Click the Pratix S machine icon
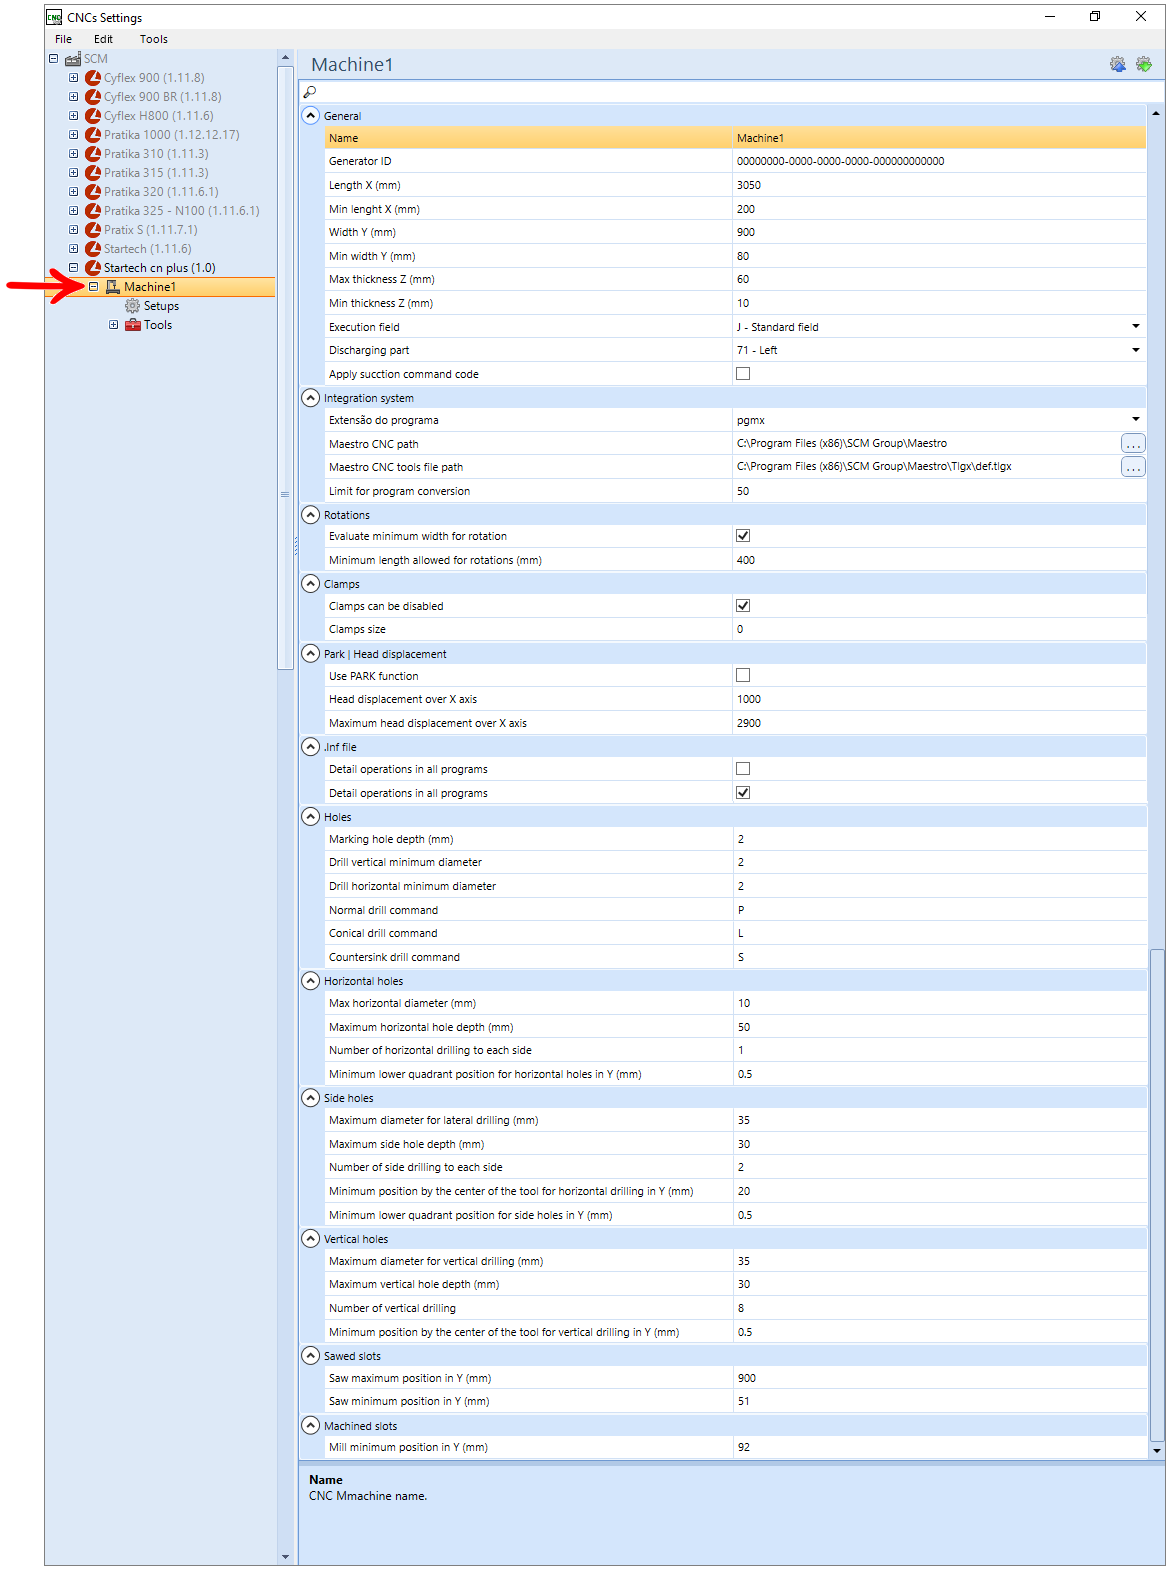The image size is (1171, 1569). pyautogui.click(x=93, y=230)
